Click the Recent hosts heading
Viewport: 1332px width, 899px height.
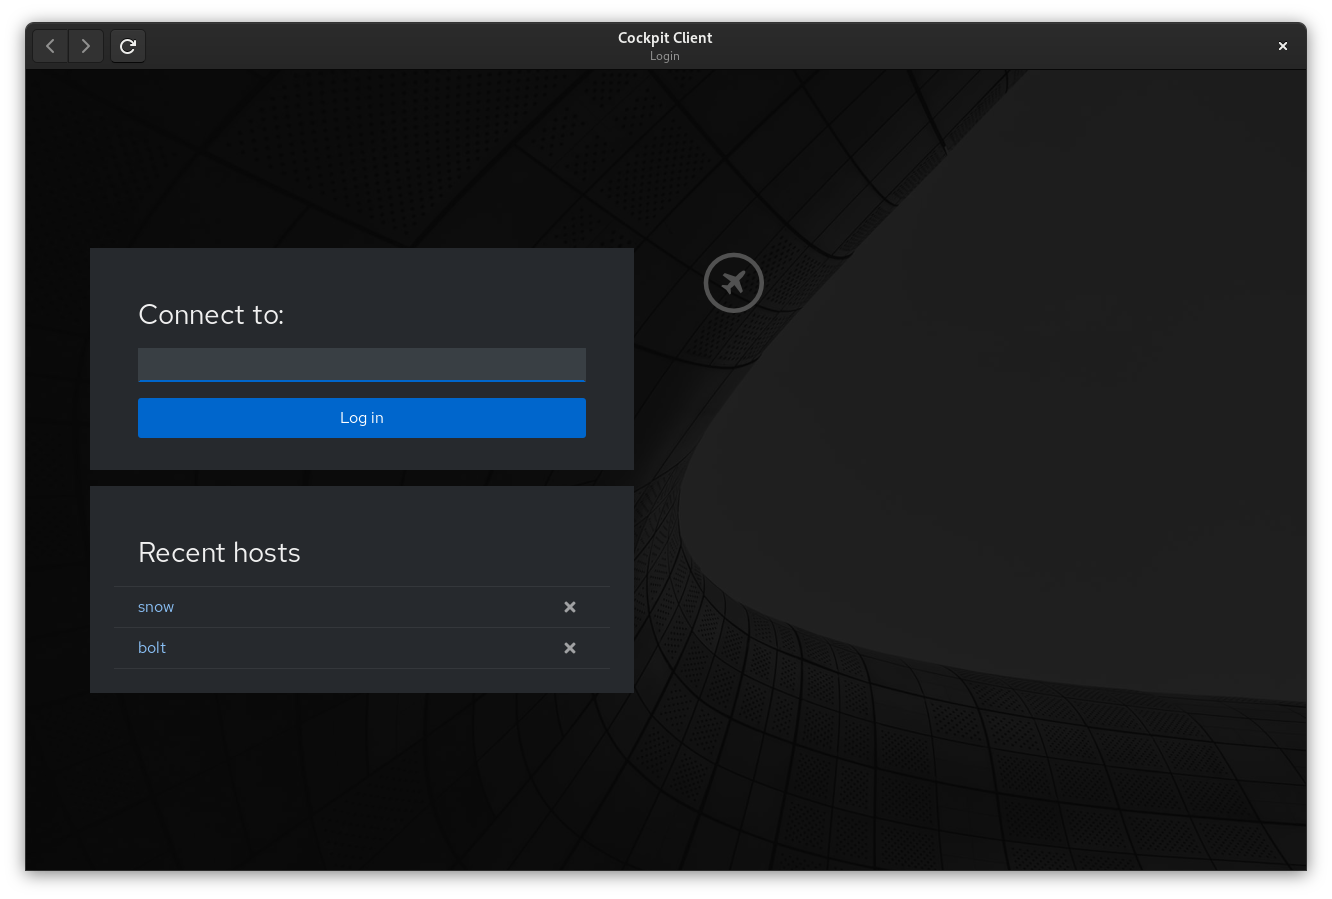[x=219, y=552]
